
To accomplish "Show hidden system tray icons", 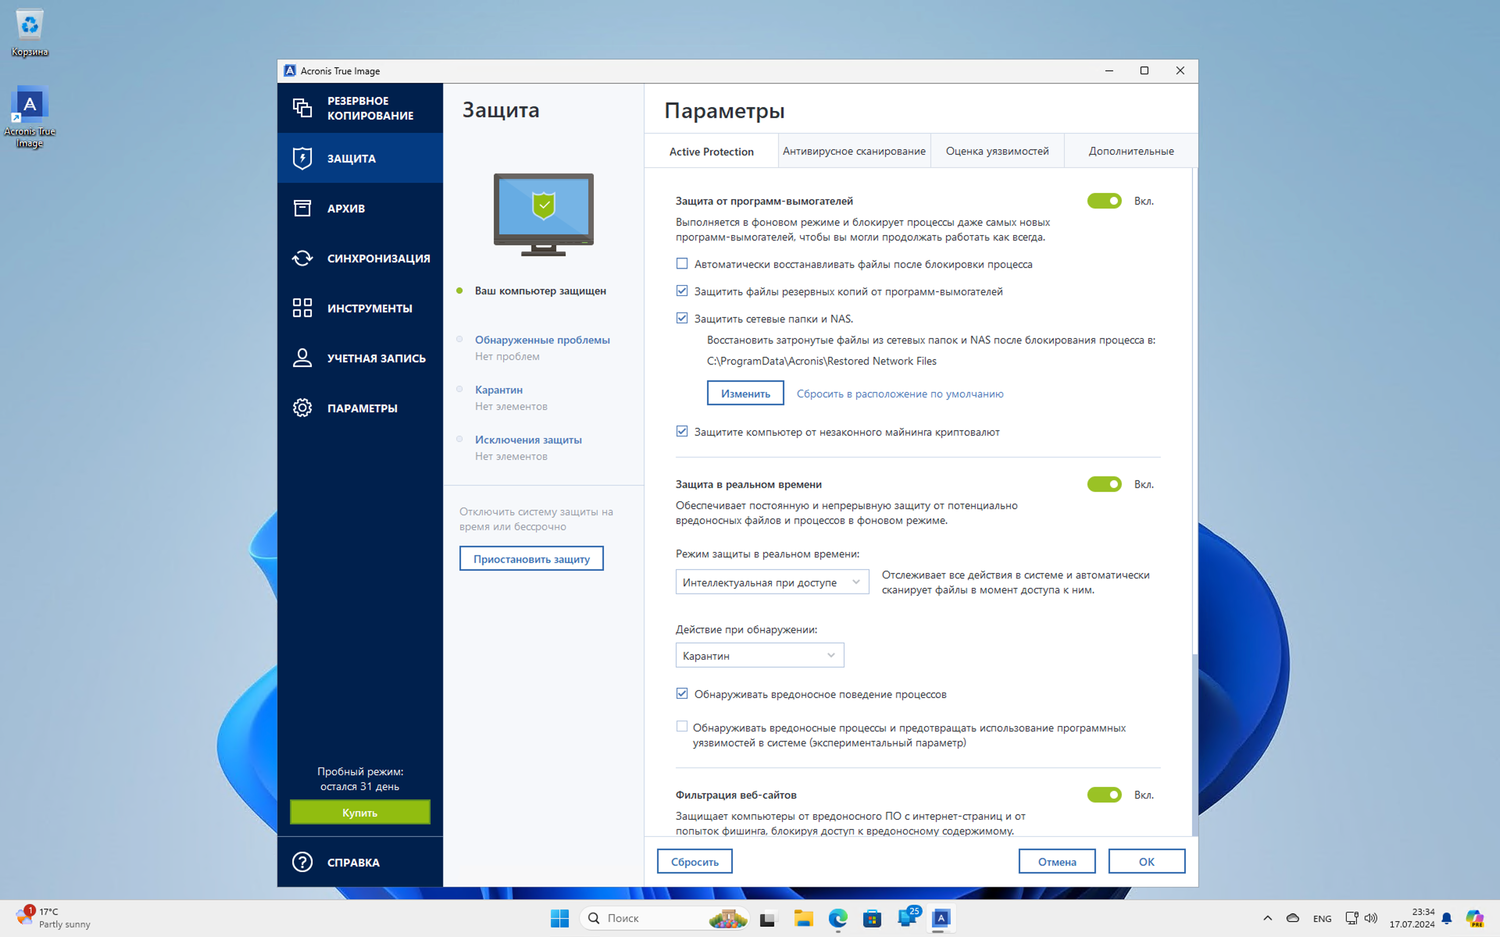I will tap(1267, 918).
